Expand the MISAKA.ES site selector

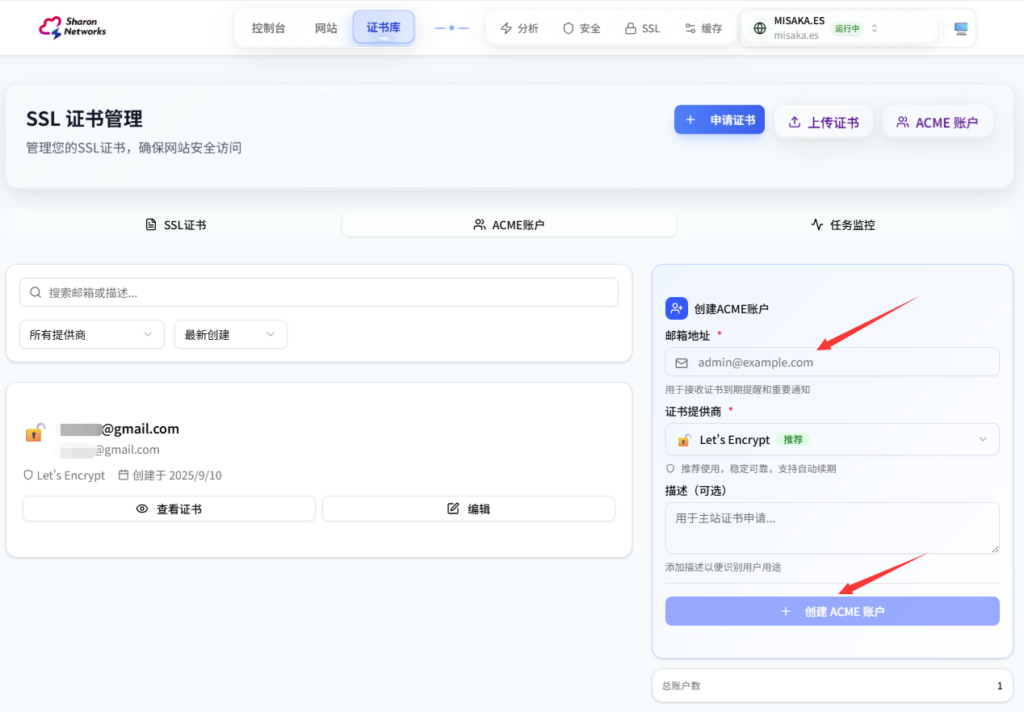(x=874, y=29)
